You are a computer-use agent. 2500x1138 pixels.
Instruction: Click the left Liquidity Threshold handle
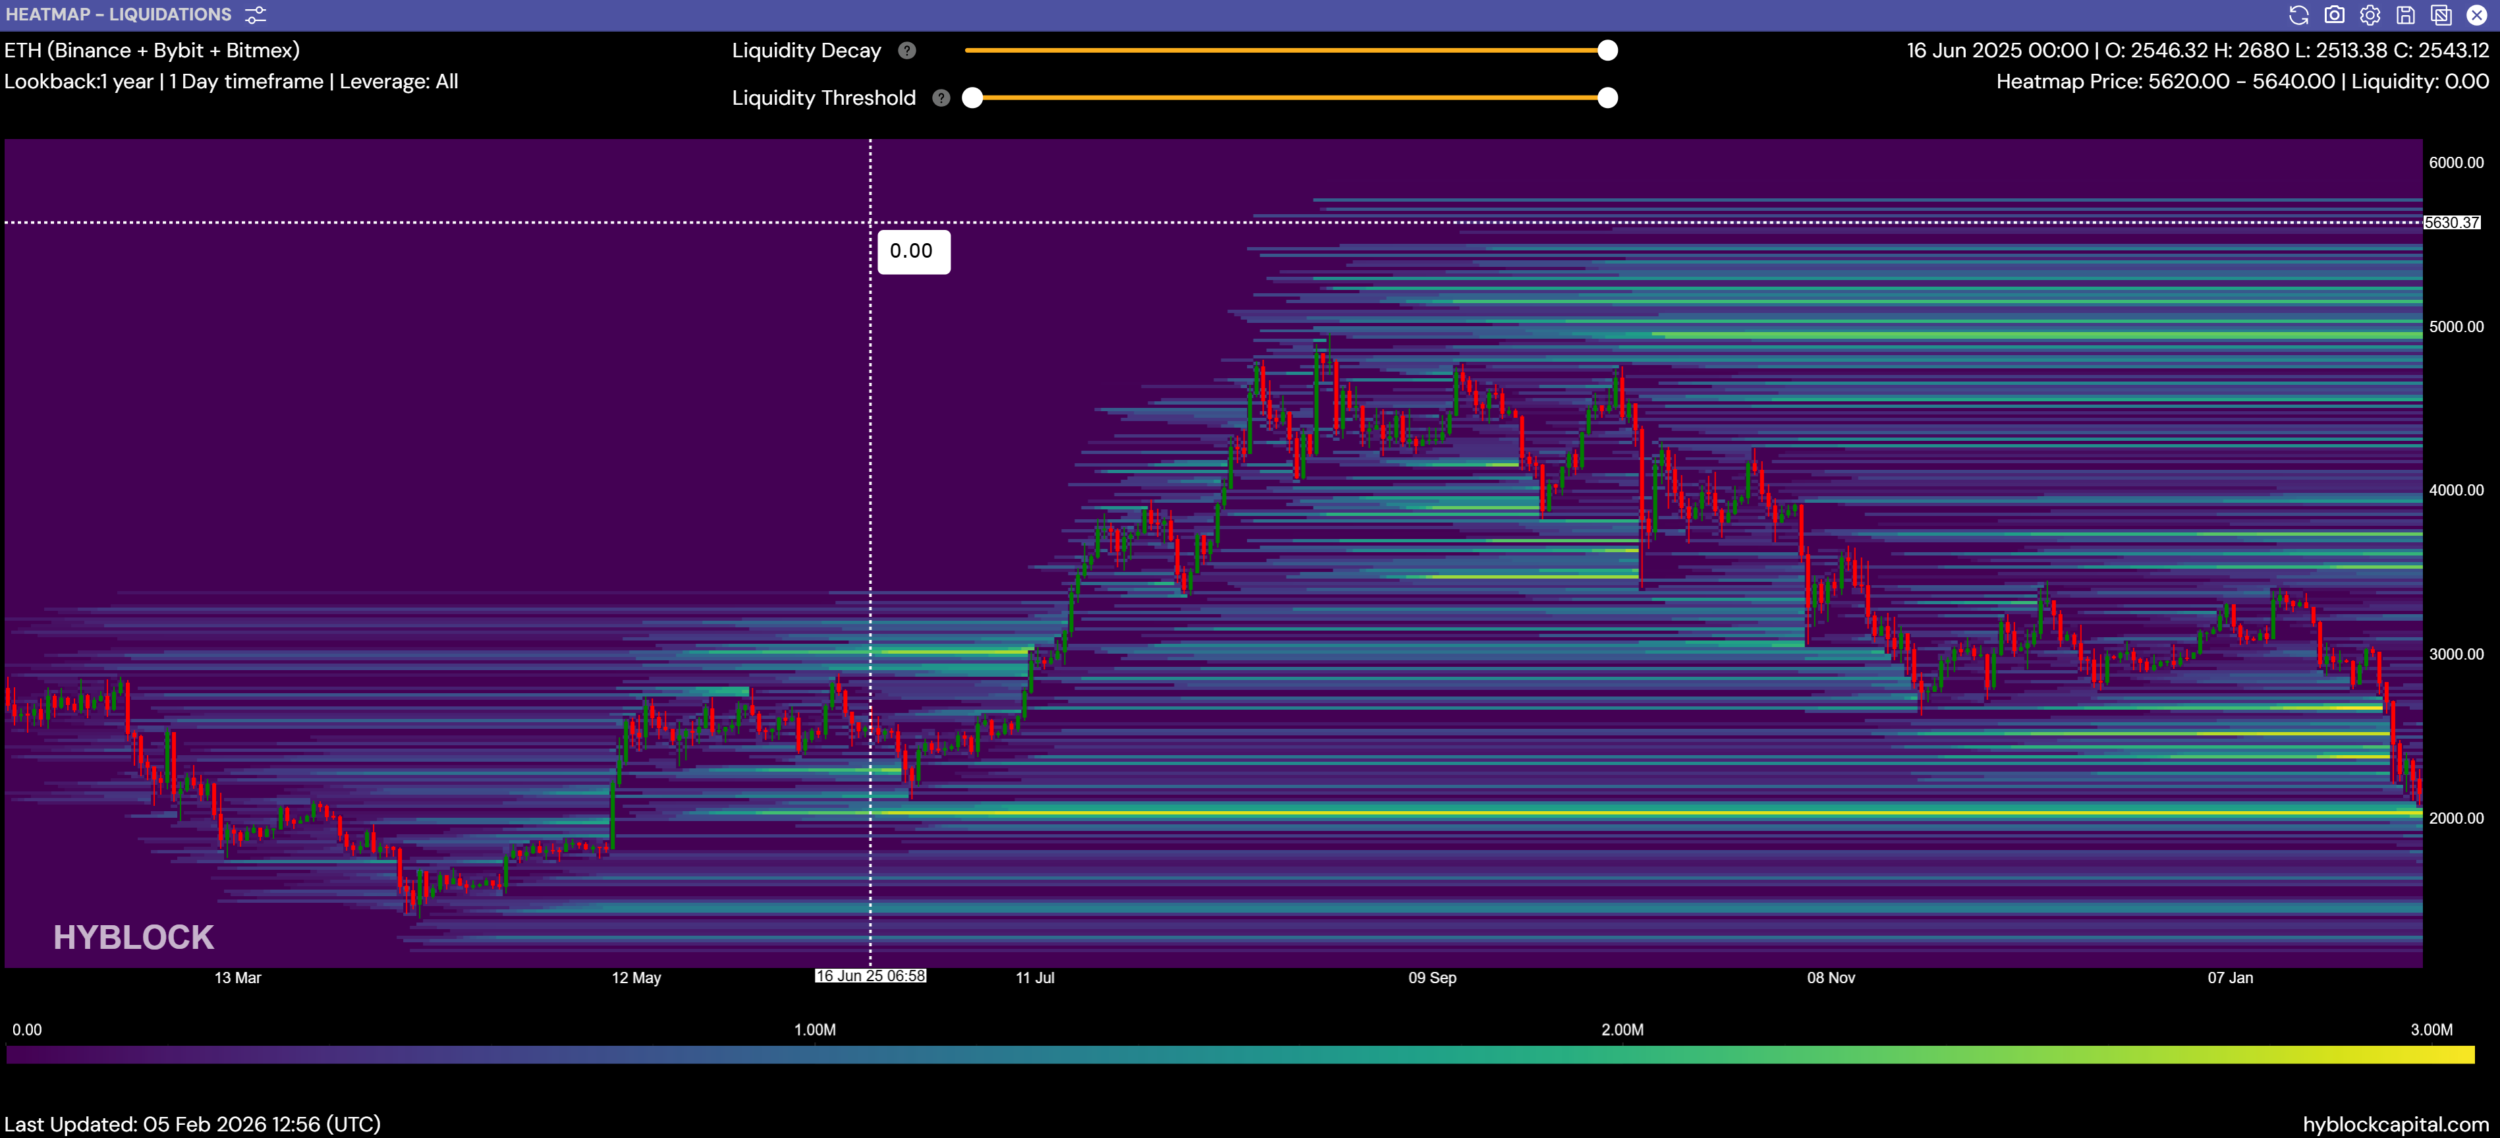(x=972, y=98)
